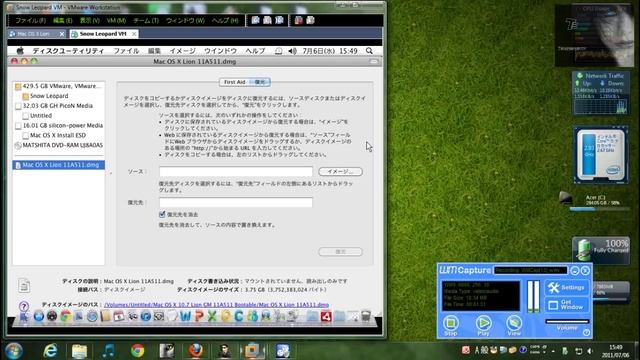Click VMware Workstation taskbar icon
The width and height of the screenshot is (640, 360).
pyautogui.click(x=252, y=351)
